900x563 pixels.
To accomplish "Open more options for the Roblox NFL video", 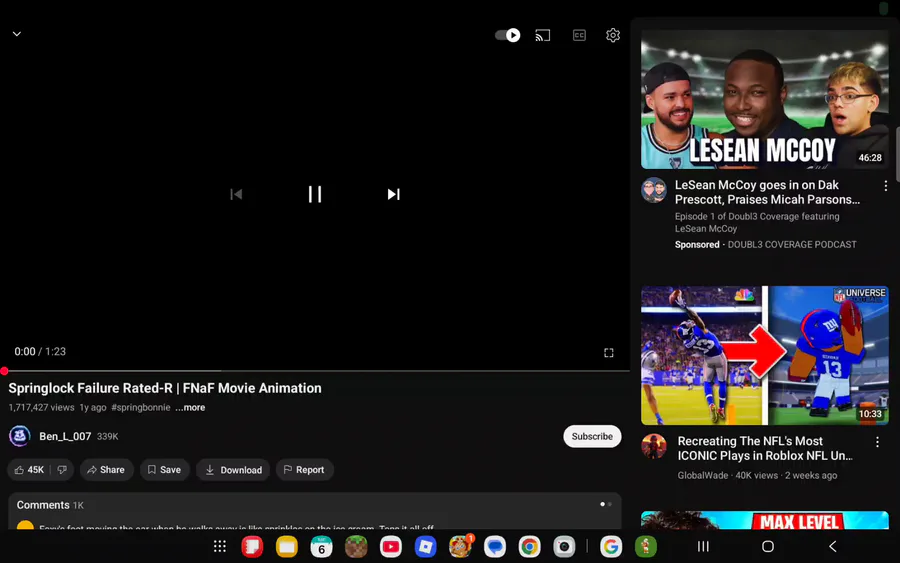I will 877,442.
